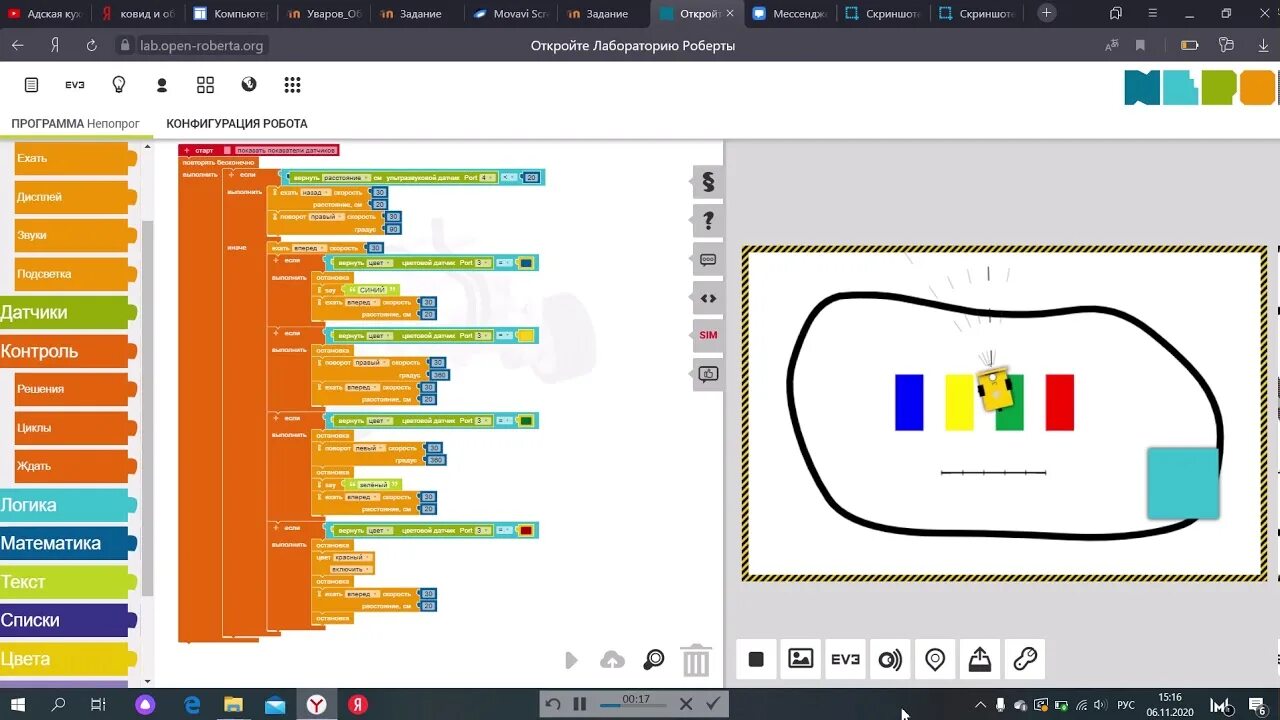1280x720 pixels.
Task: Click the red color swatch block
Action: point(526,531)
